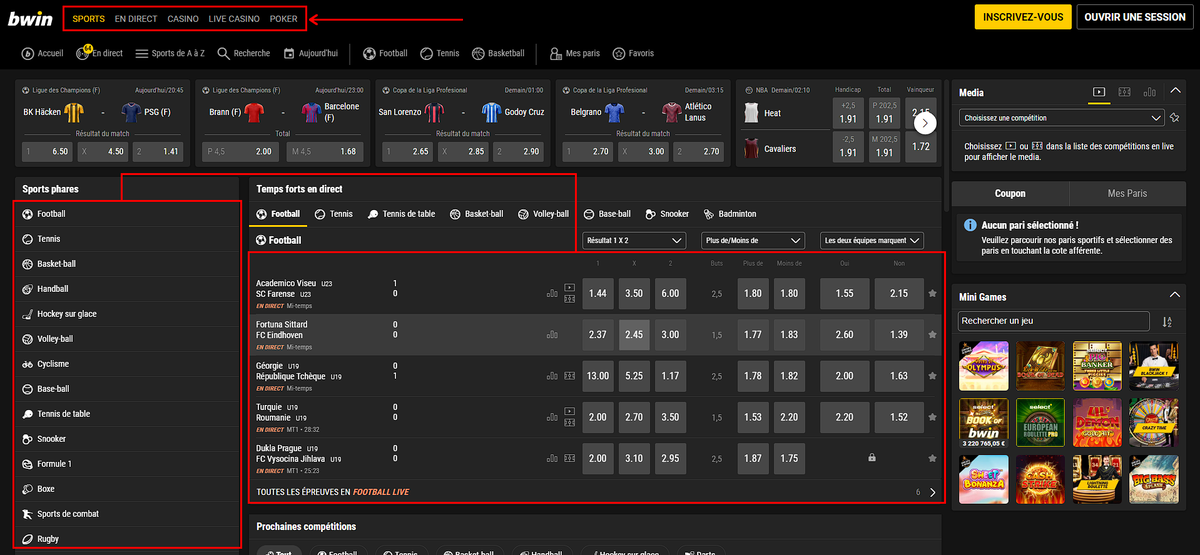The image size is (1200, 555).
Task: Open Favoris star in top navigation
Action: coord(633,53)
